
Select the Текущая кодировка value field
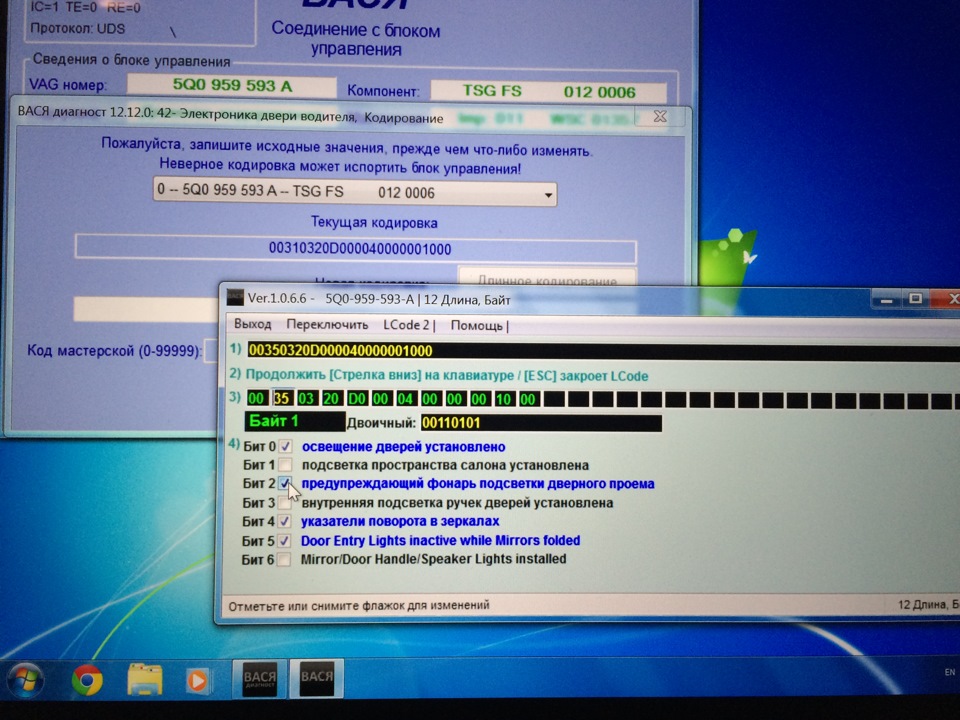356,249
